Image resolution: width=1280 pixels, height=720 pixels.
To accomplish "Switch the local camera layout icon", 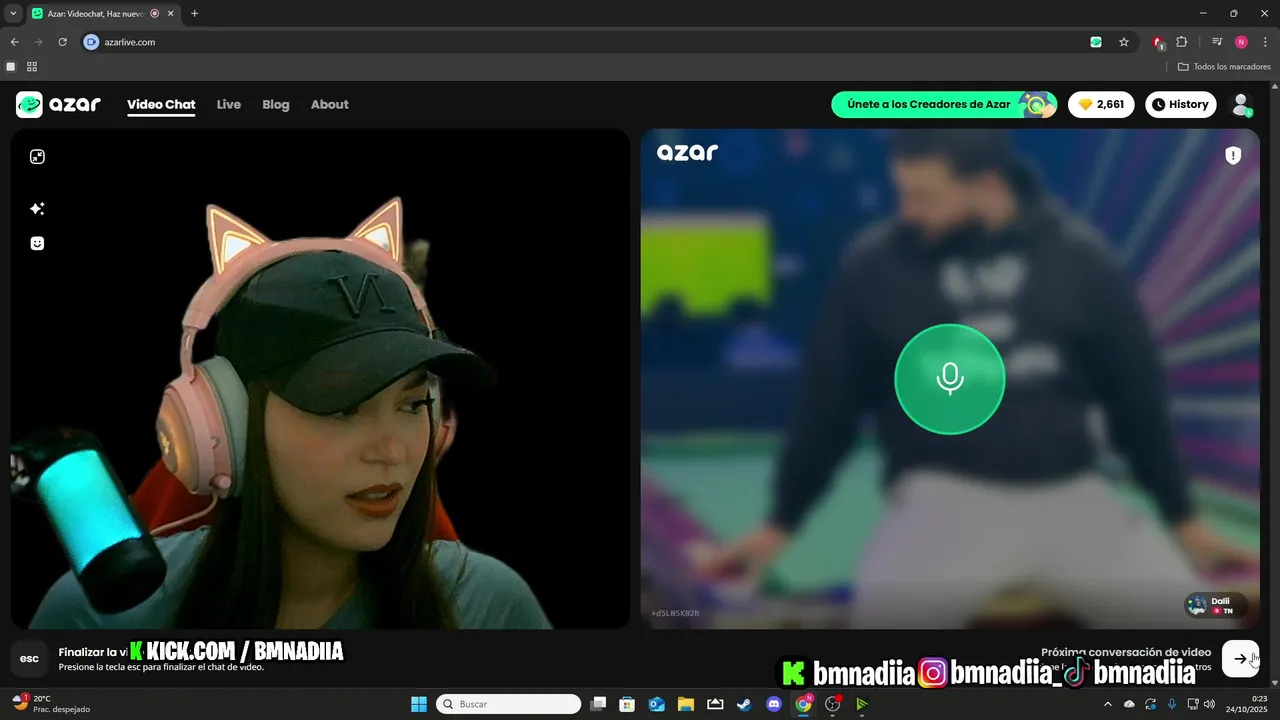I will pyautogui.click(x=37, y=157).
